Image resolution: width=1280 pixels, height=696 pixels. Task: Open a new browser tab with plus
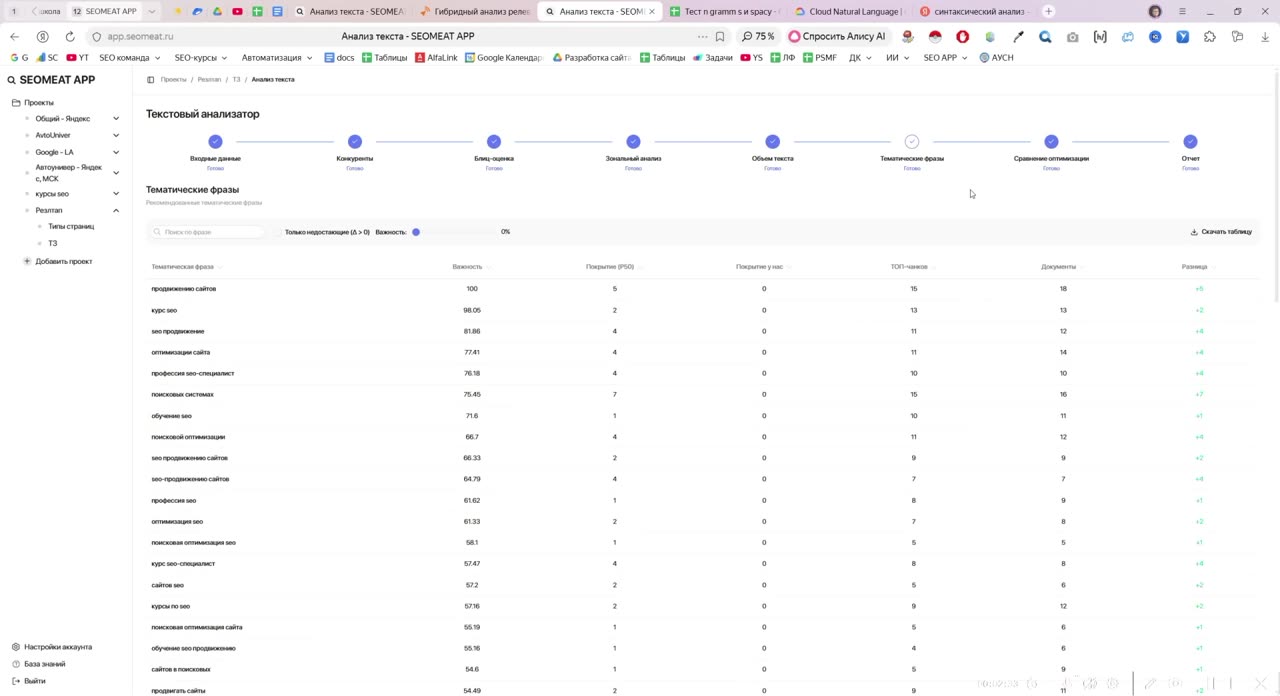[x=1048, y=11]
